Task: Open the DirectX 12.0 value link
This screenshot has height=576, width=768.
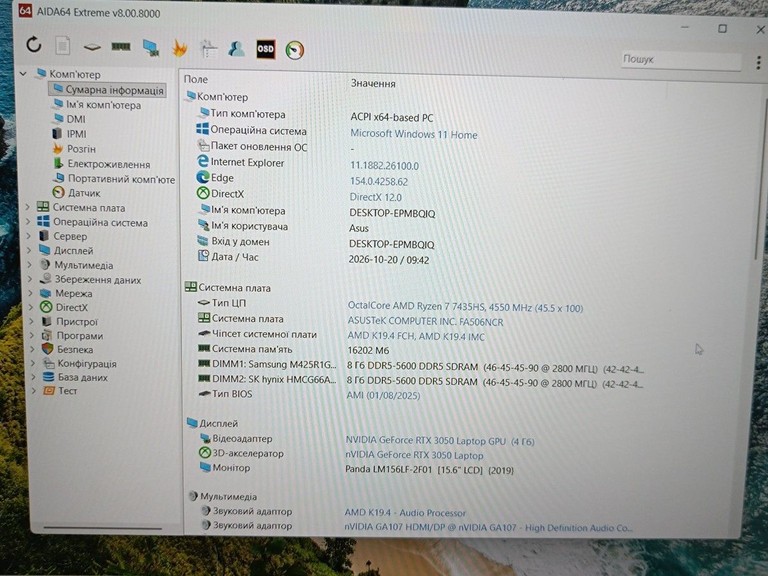Action: [x=376, y=197]
